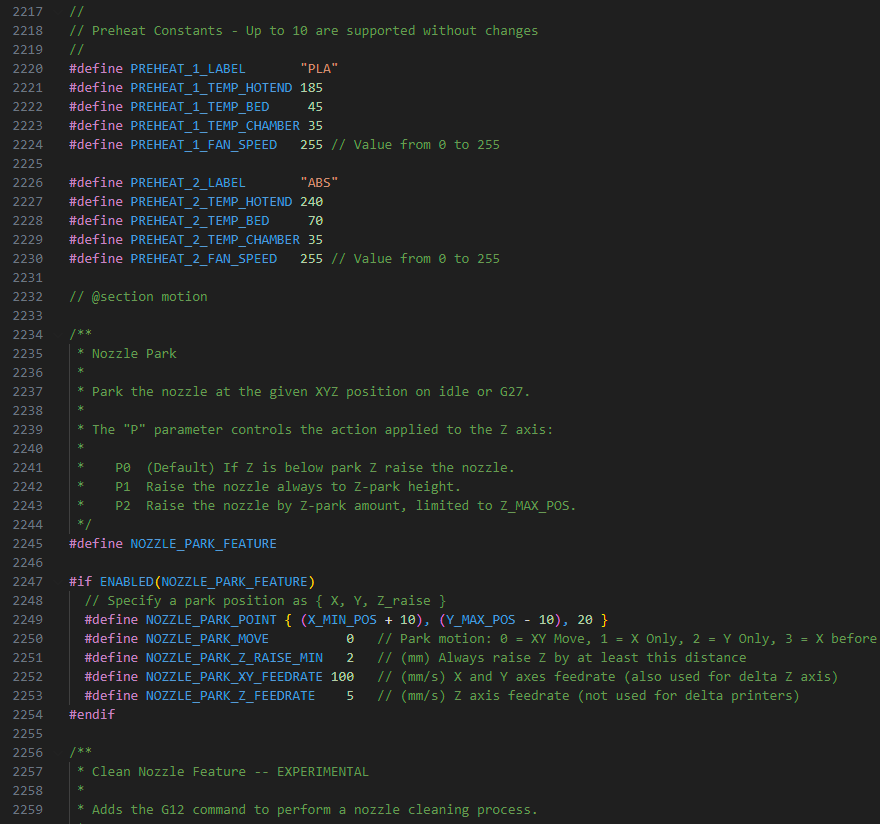Viewport: 880px width, 824px height.
Task: Click line number 2256 in the gutter
Action: [x=26, y=753]
